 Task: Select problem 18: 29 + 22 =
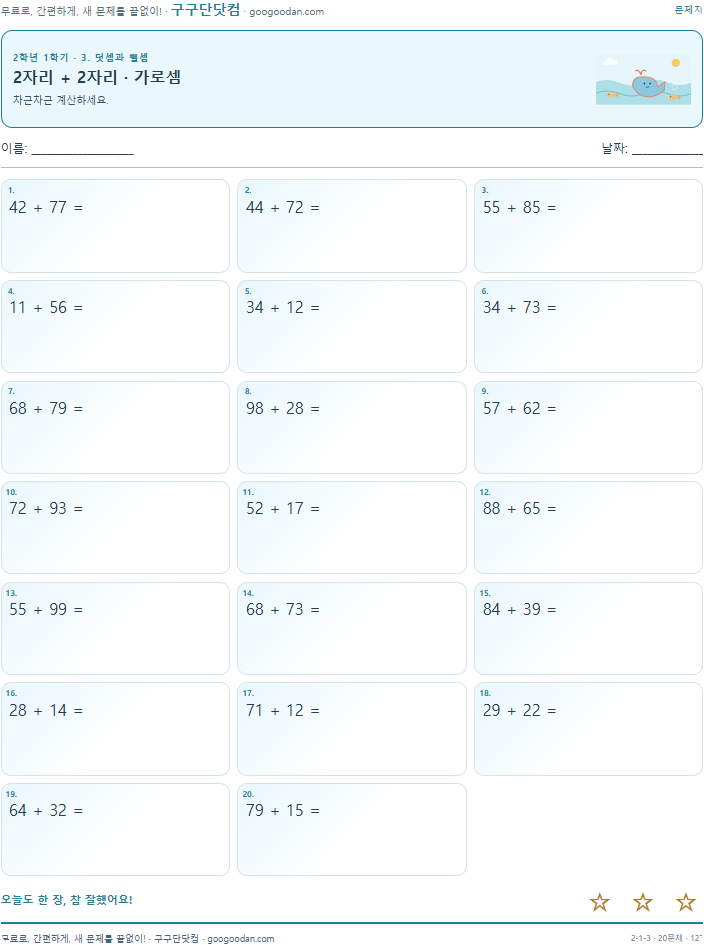588,729
